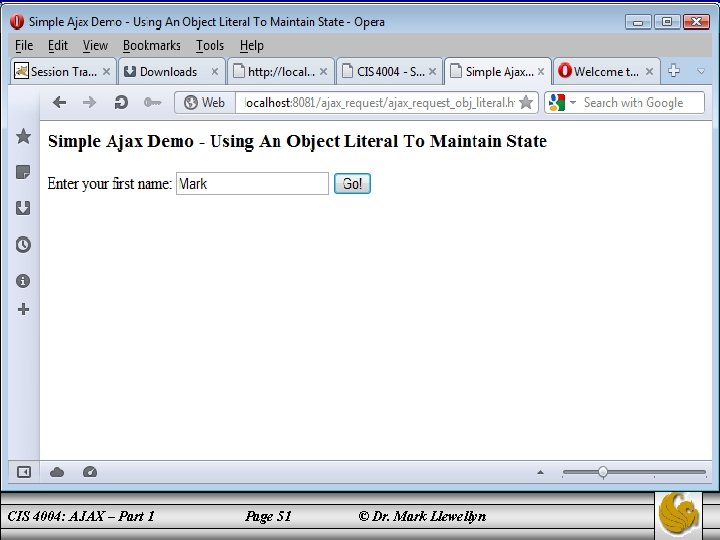Image resolution: width=720 pixels, height=540 pixels.
Task: Click the first name input field
Action: (252, 184)
